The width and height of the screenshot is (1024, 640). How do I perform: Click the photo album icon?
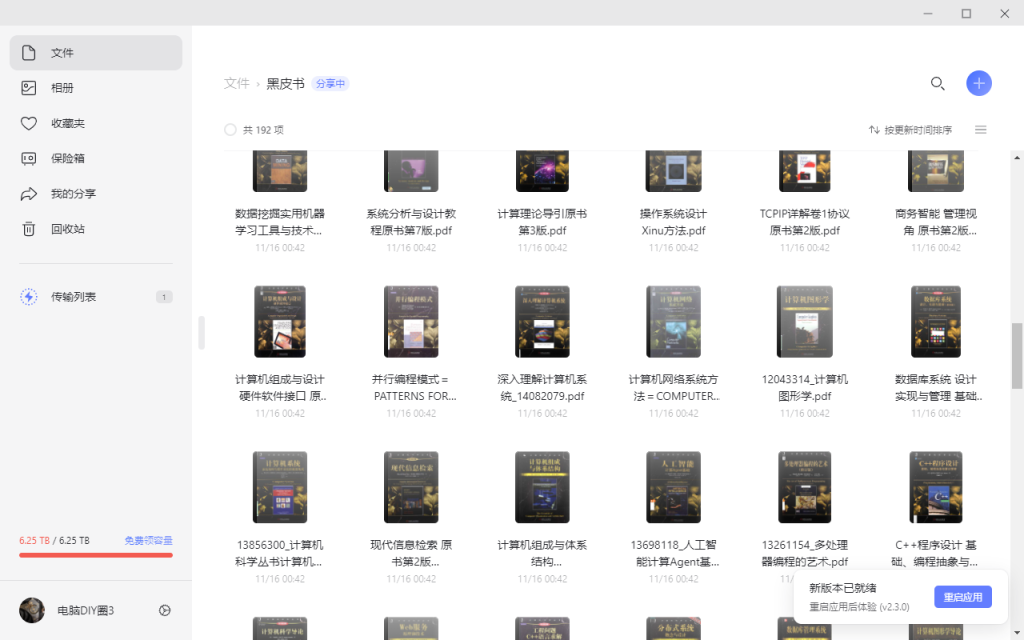coord(29,88)
